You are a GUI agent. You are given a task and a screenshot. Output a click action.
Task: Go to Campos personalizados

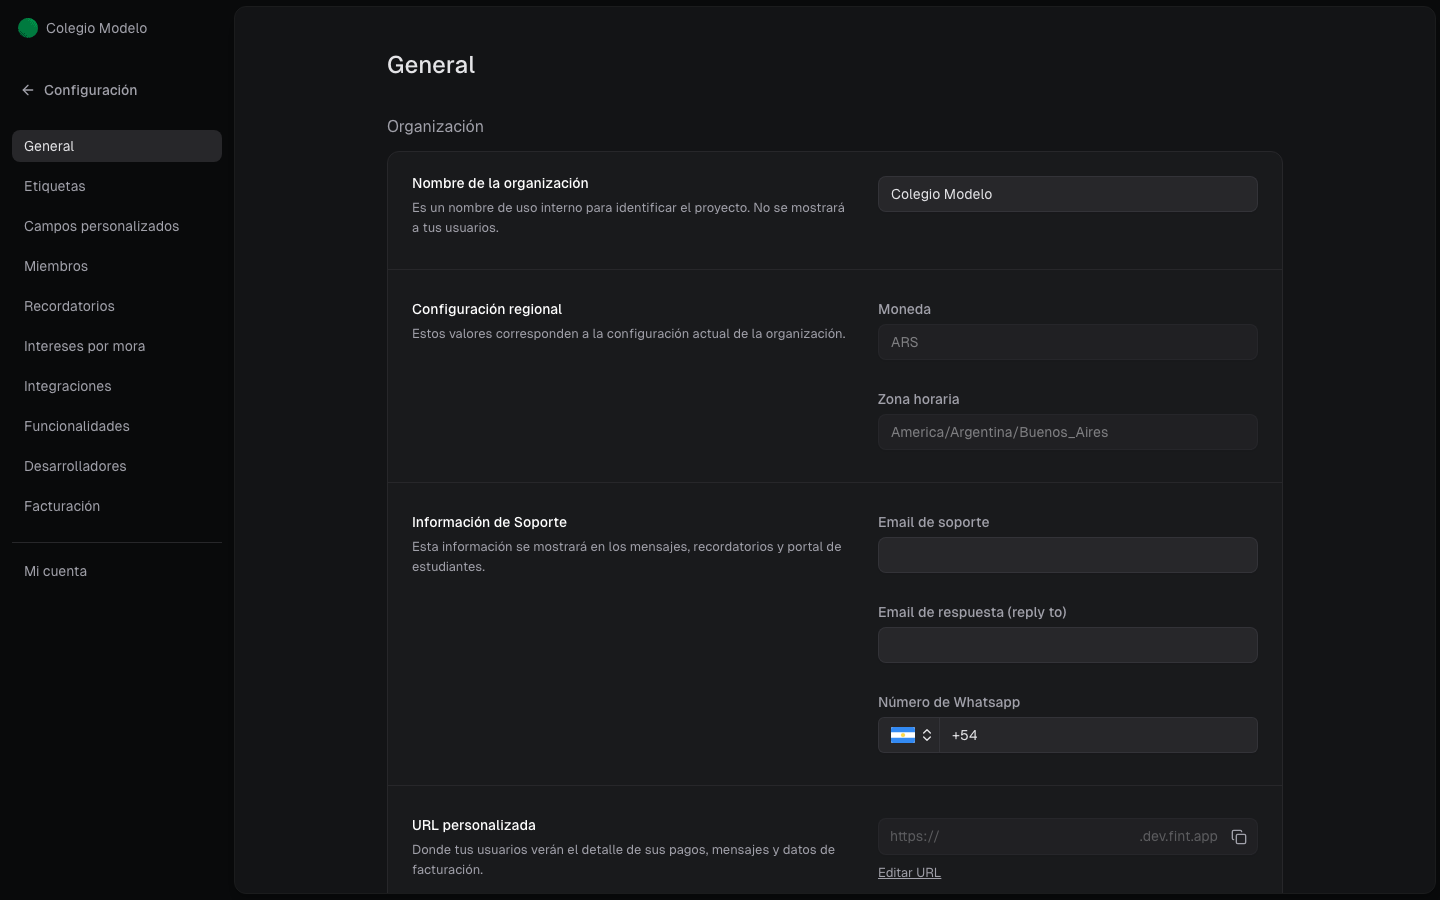117,226
